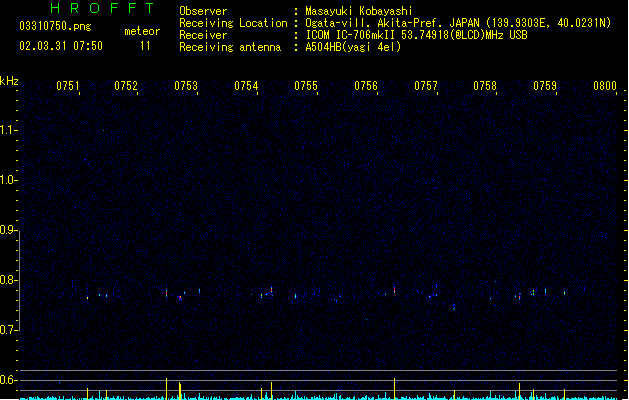Click the 1.0 kHz frequency label
The height and width of the screenshot is (400, 629).
(8, 180)
